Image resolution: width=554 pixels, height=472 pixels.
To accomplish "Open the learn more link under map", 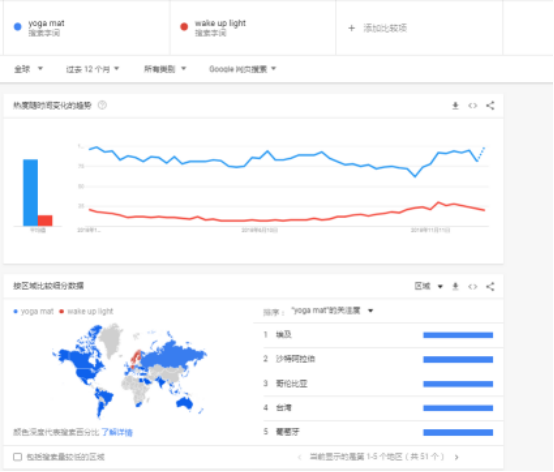I will [117, 432].
